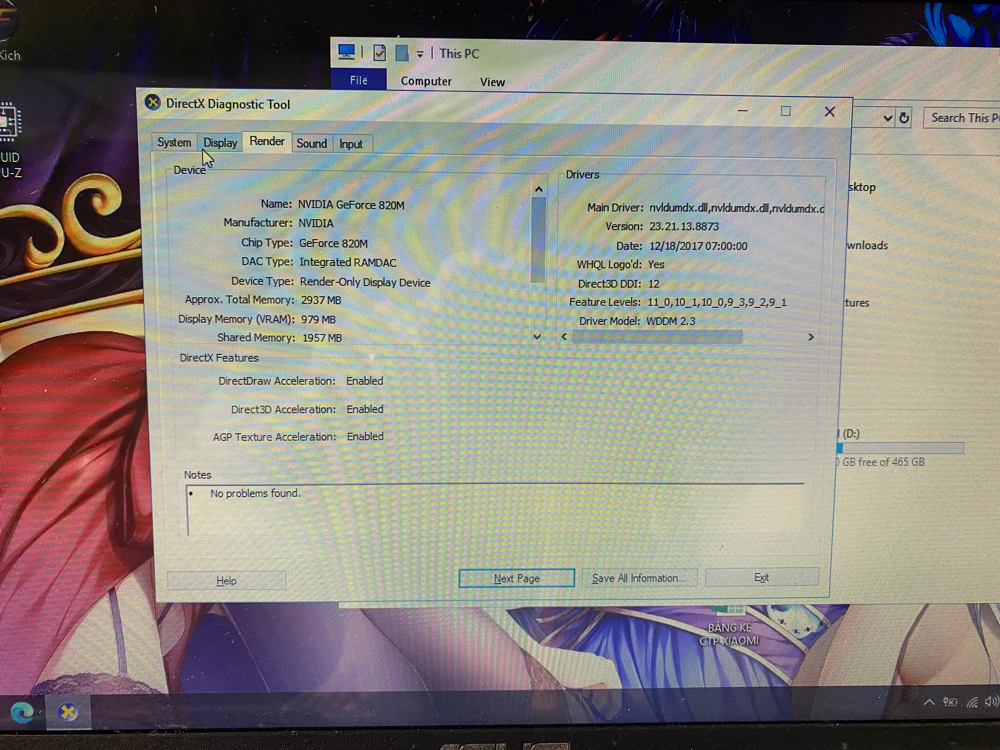The width and height of the screenshot is (1000, 750).
Task: Click the Device list vertical scrollbar thumb
Action: (538, 239)
